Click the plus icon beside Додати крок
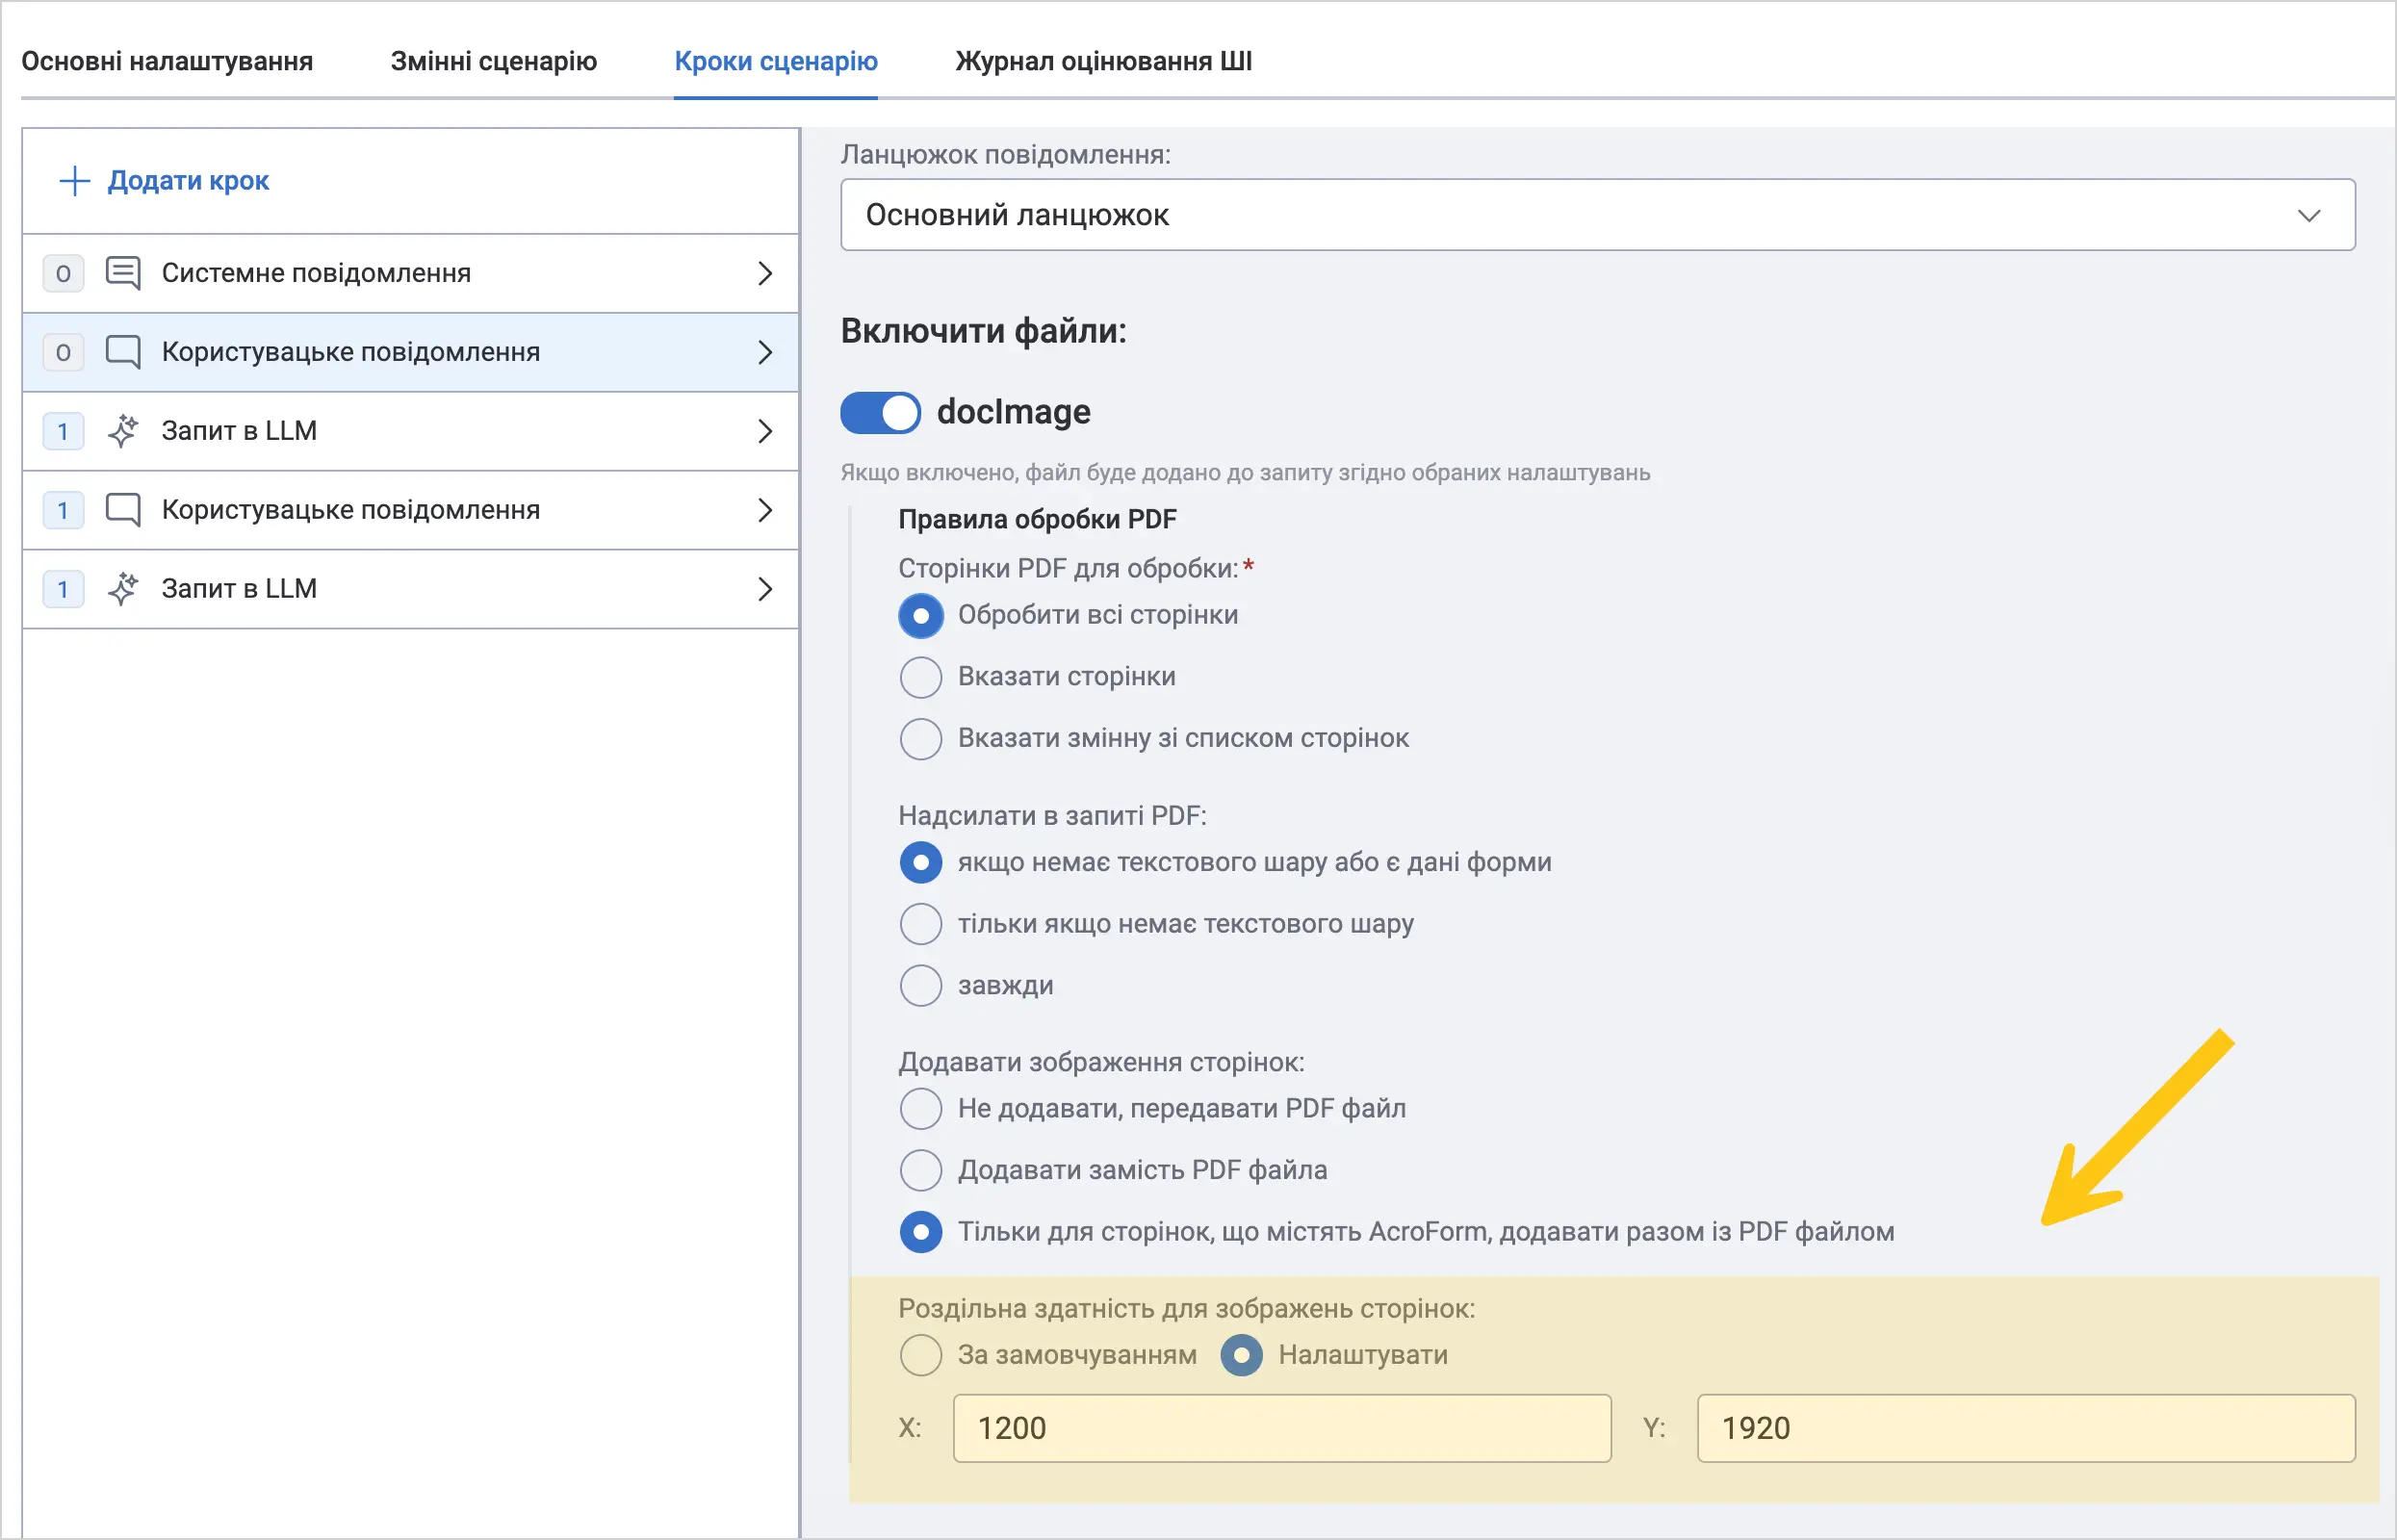Viewport: 2397px width, 1540px height. click(75, 181)
